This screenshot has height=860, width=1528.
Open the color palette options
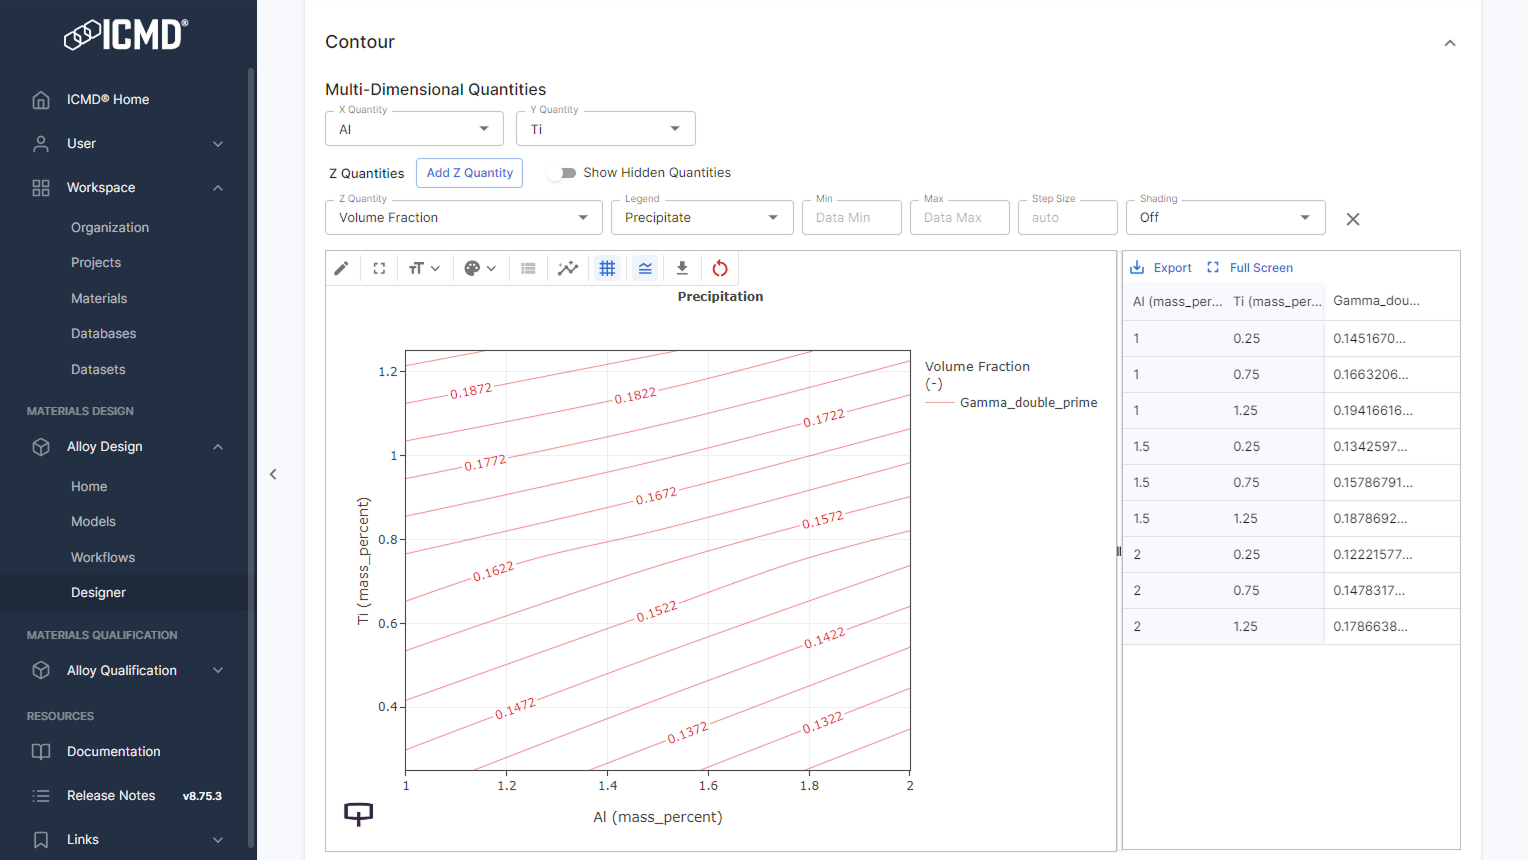[480, 268]
